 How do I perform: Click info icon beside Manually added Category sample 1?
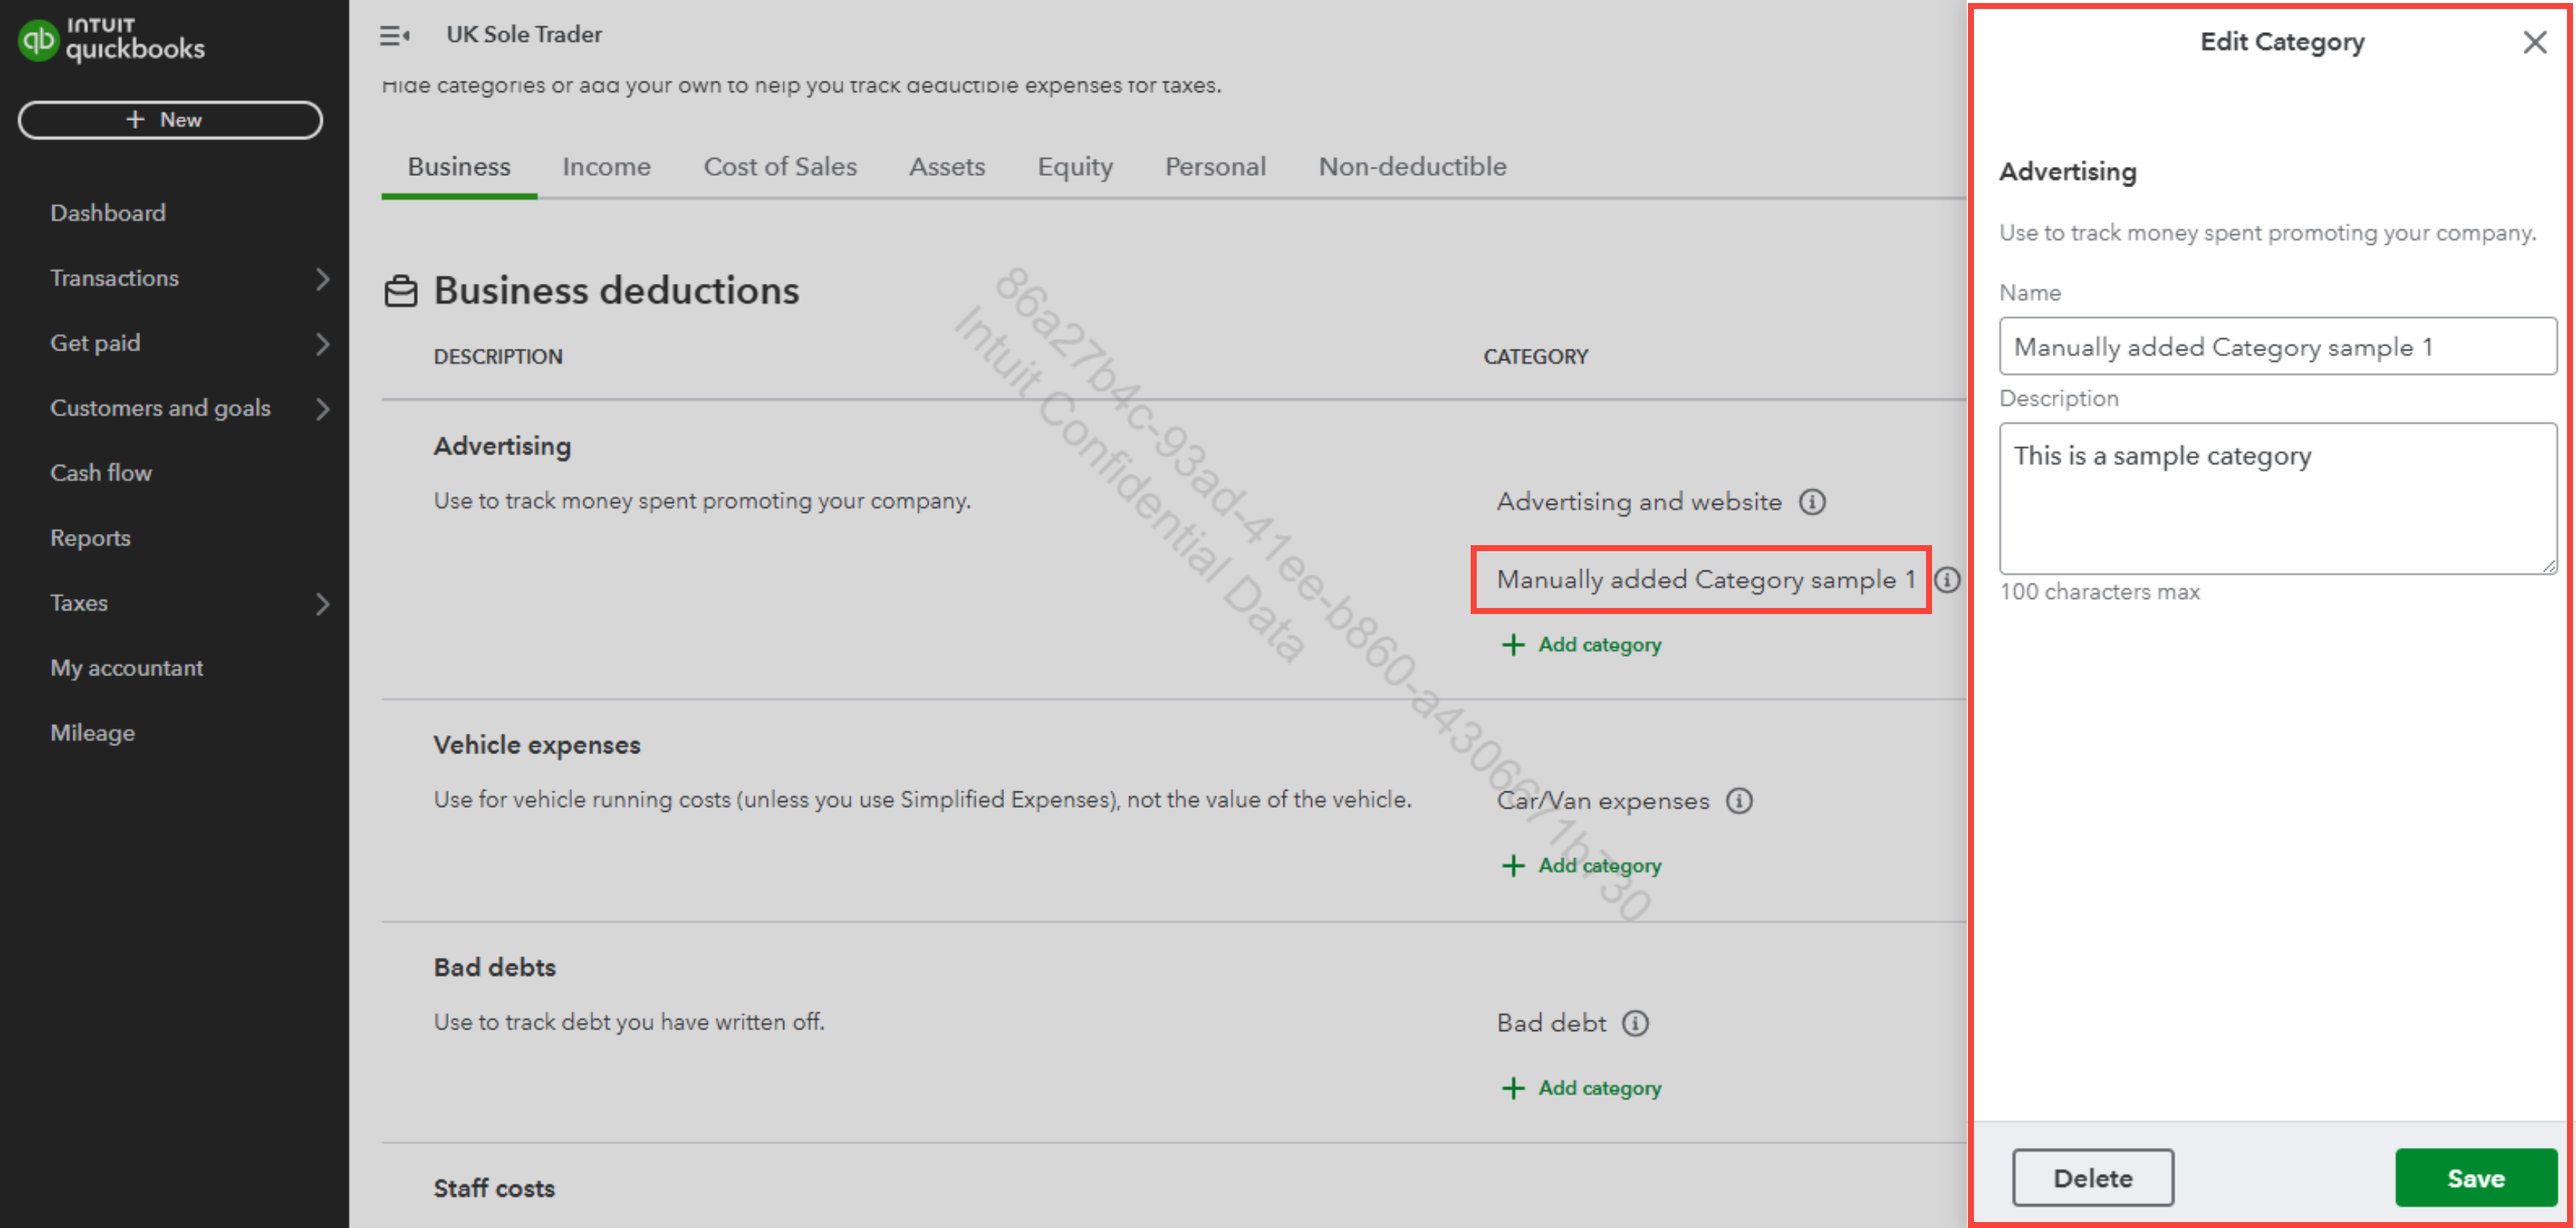click(x=1947, y=580)
